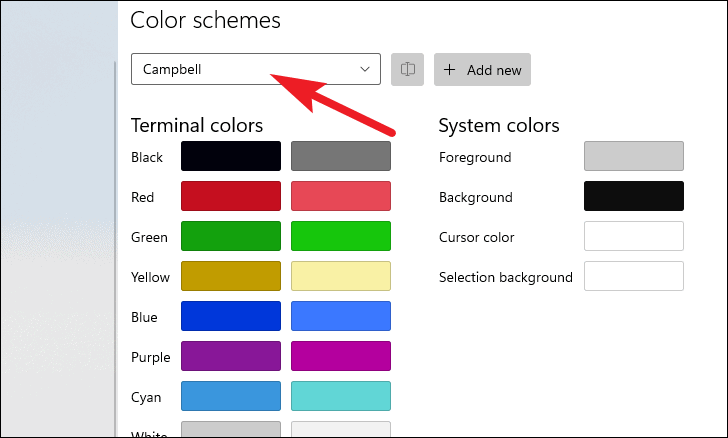Click the bright Purple magenta swatch
Screen dimensions: 728x438
tap(341, 356)
